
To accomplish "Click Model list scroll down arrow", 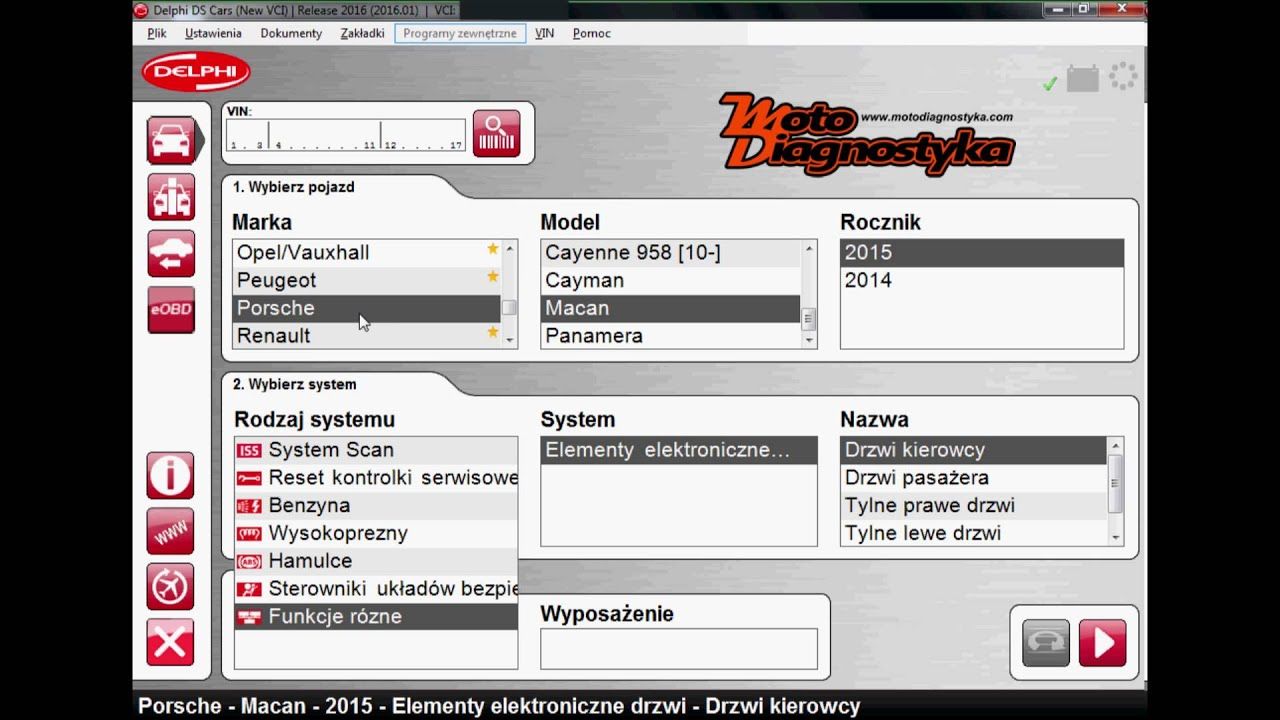I will pos(809,340).
